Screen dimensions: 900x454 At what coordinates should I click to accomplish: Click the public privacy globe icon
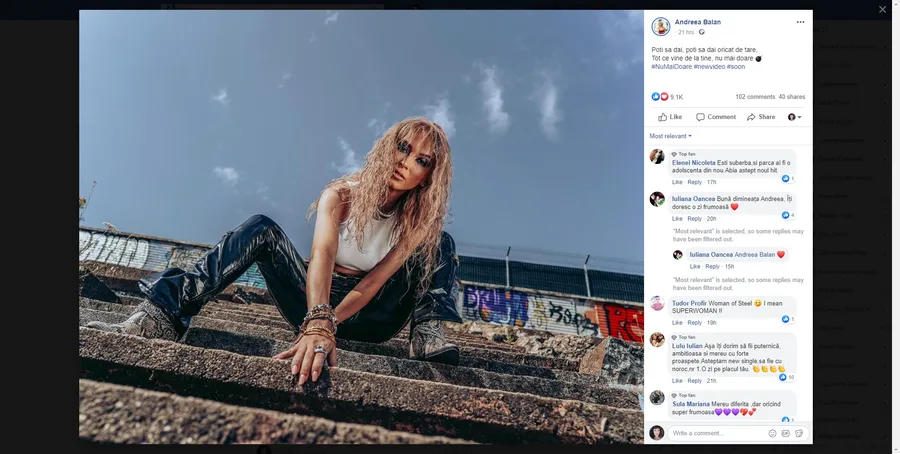tap(702, 32)
